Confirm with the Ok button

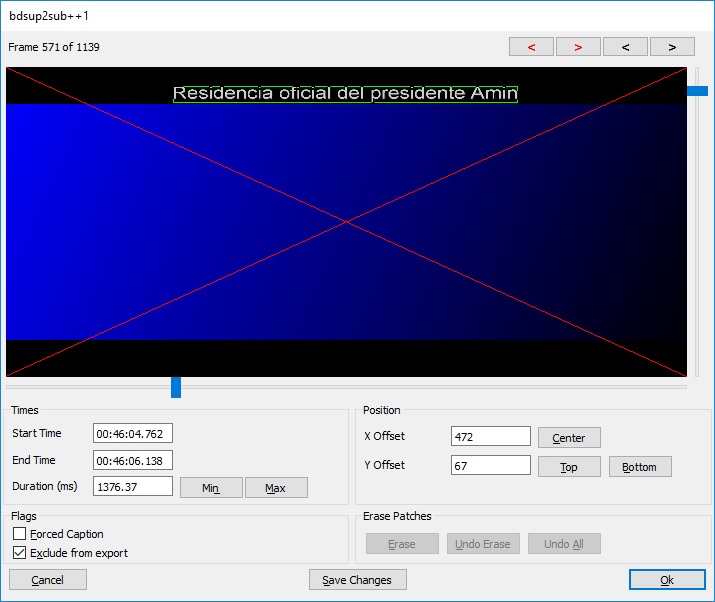pyautogui.click(x=667, y=580)
